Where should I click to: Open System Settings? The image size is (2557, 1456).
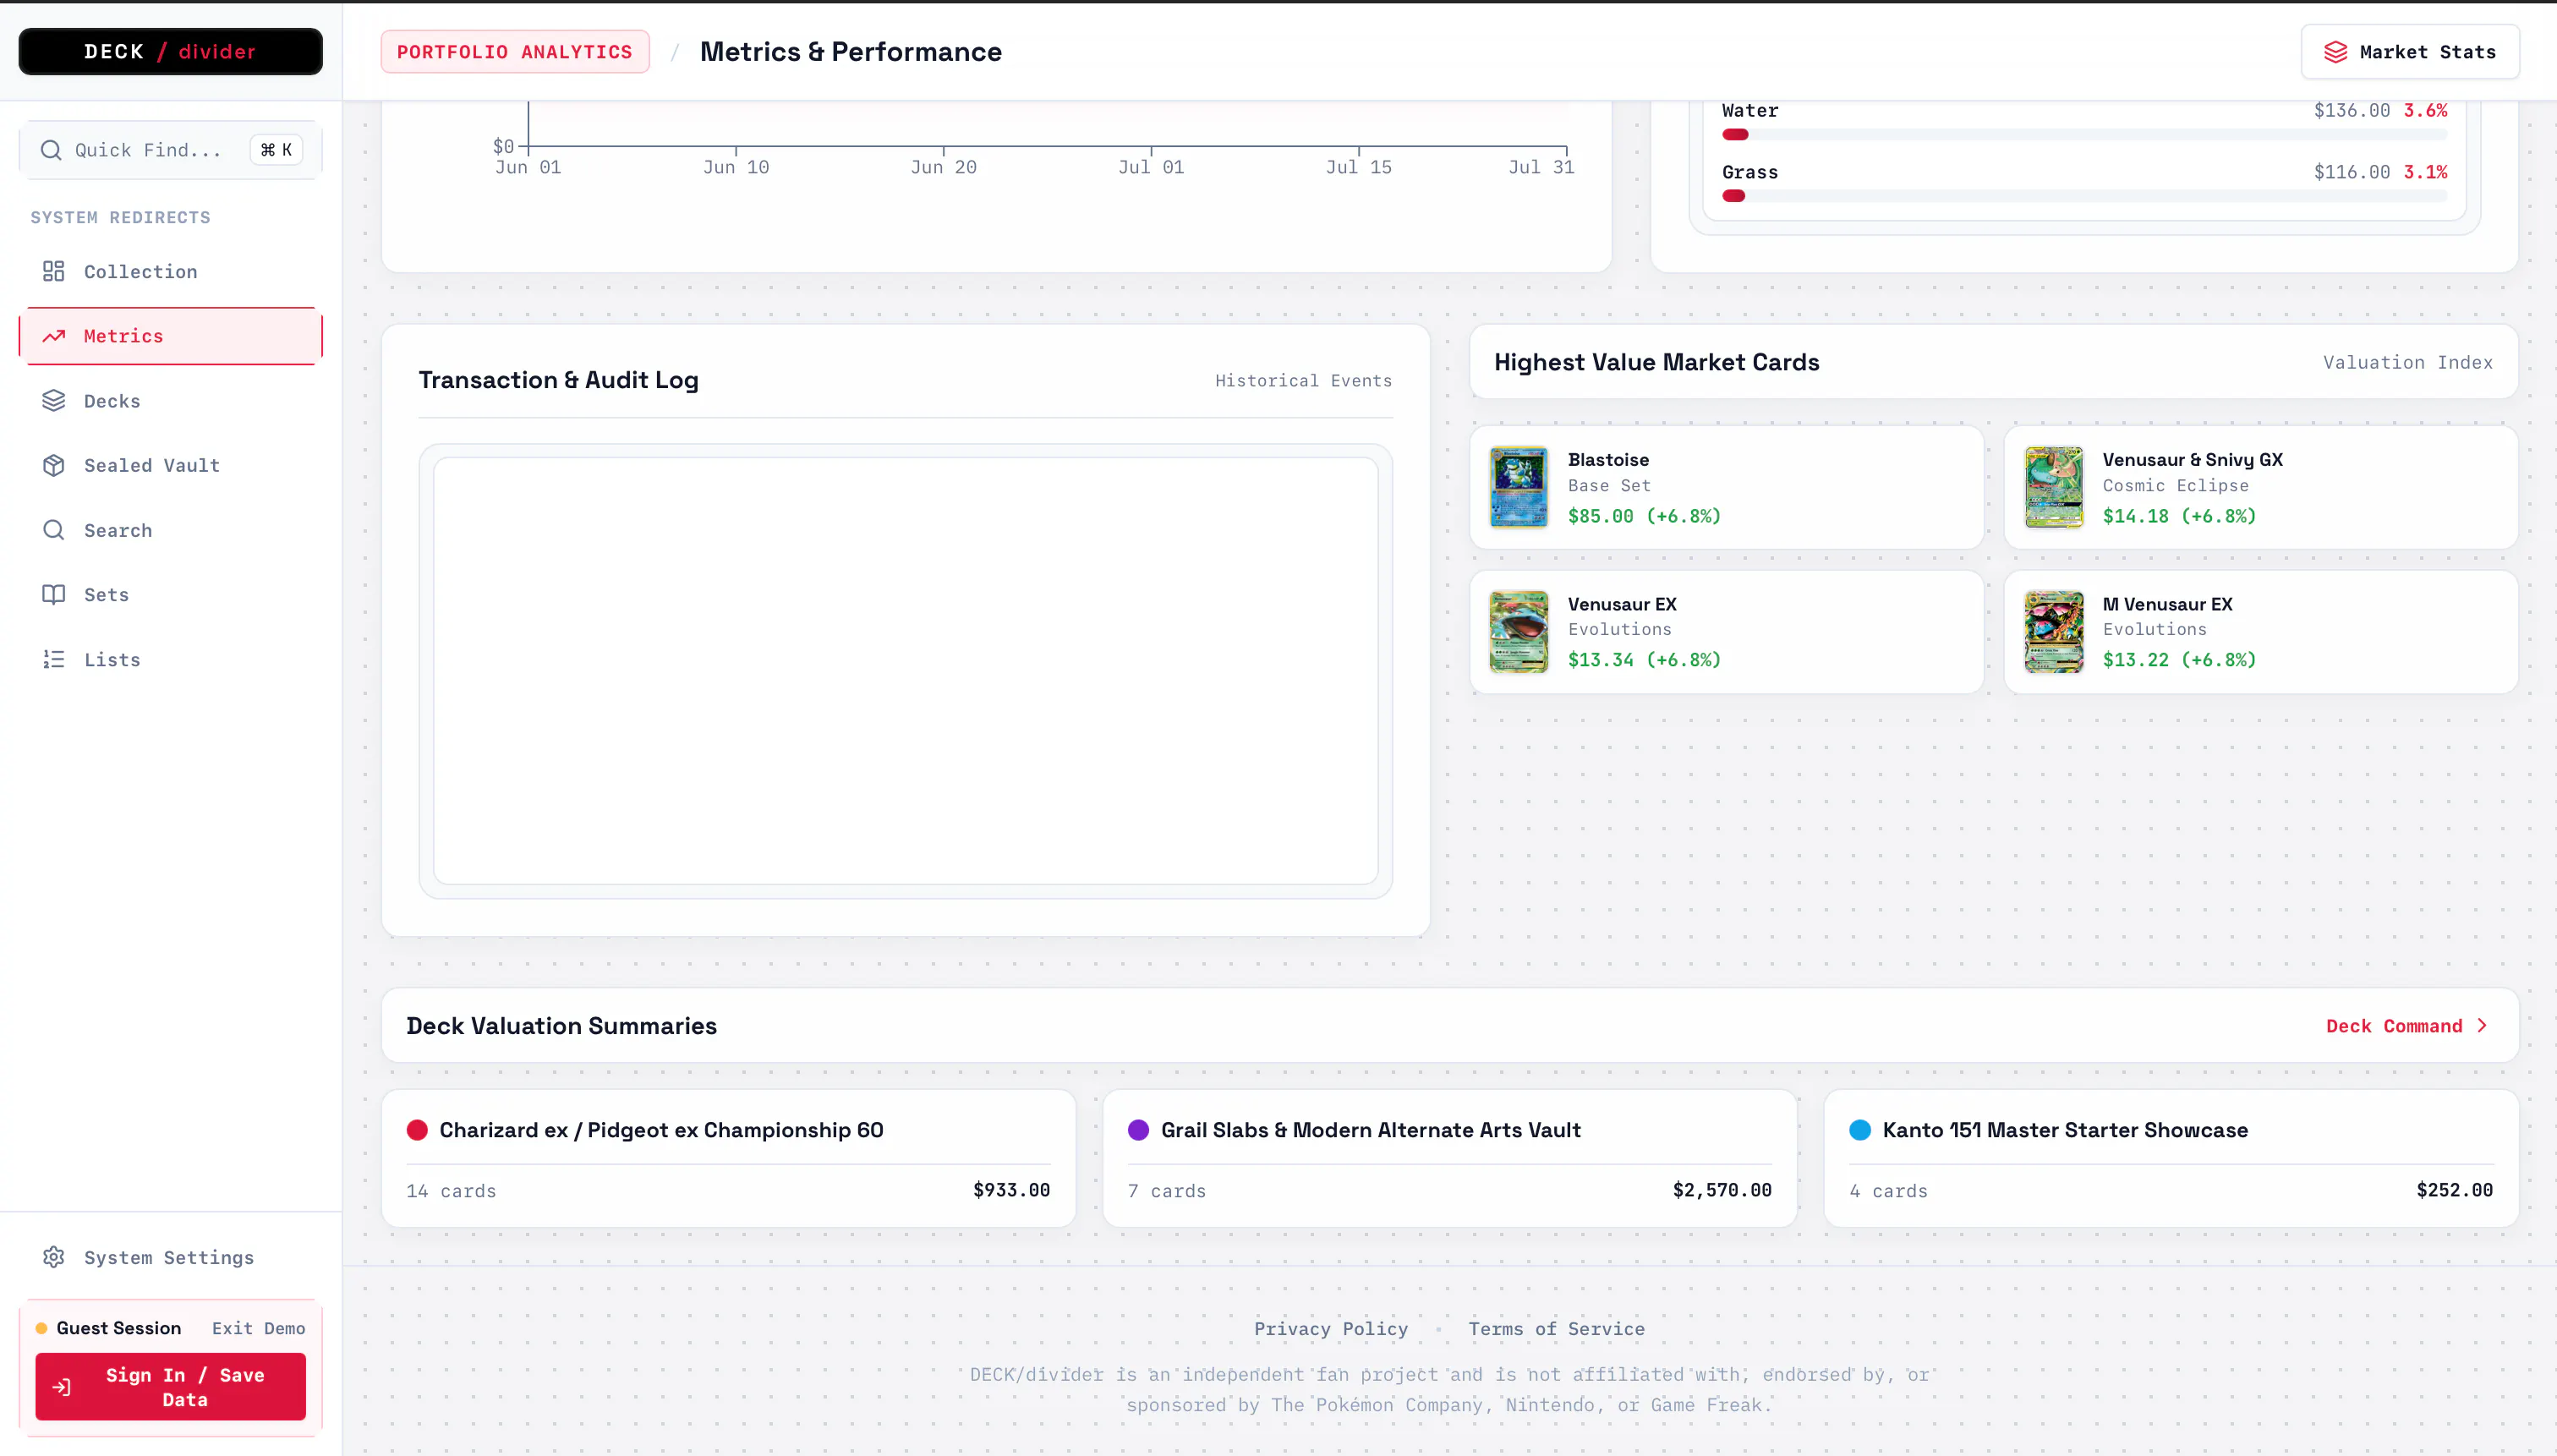point(170,1257)
